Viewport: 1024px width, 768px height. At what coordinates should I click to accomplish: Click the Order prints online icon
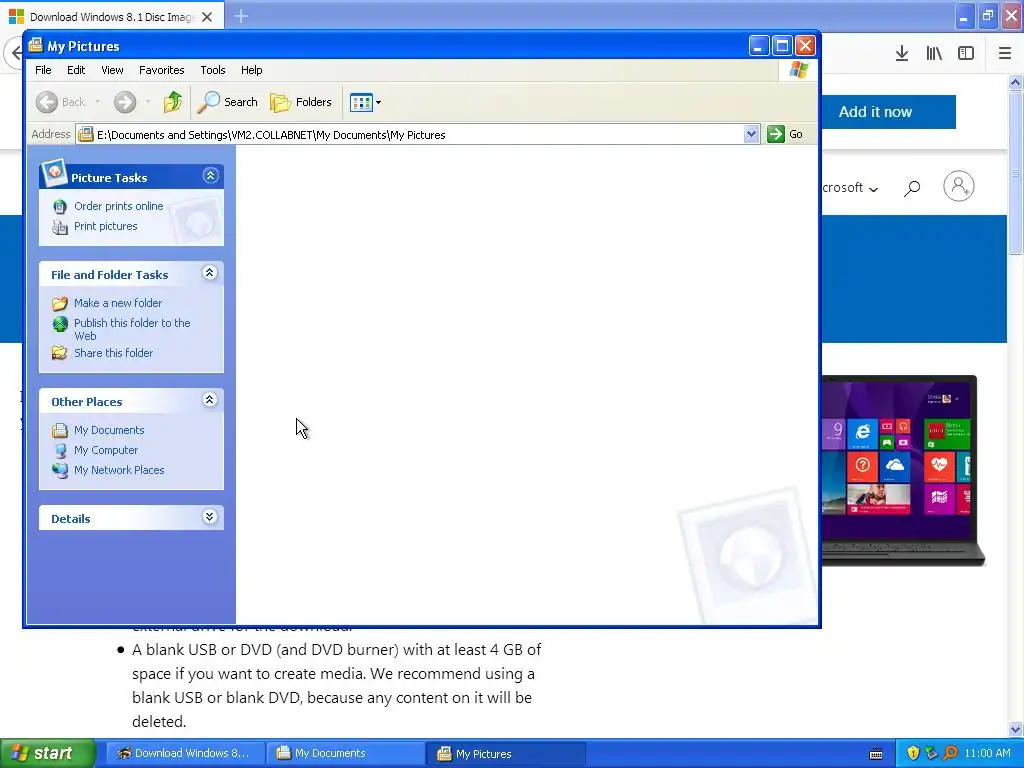pos(60,206)
